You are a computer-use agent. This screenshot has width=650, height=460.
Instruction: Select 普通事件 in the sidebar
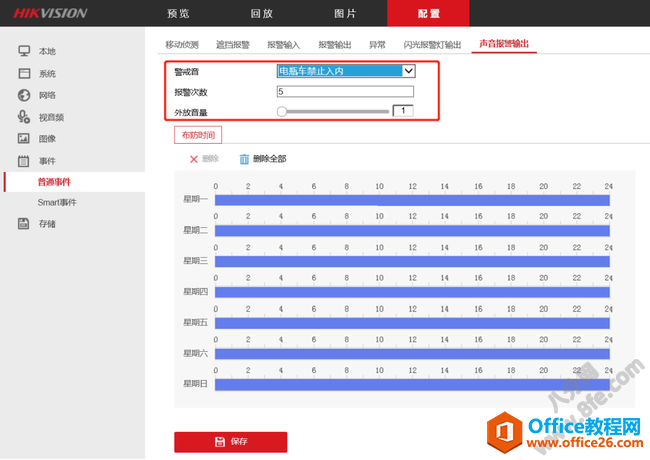(x=54, y=182)
